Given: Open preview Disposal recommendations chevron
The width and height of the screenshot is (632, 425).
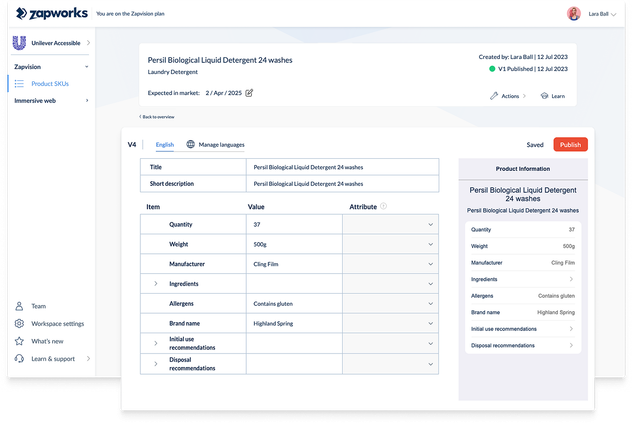Looking at the screenshot, I should 571,345.
